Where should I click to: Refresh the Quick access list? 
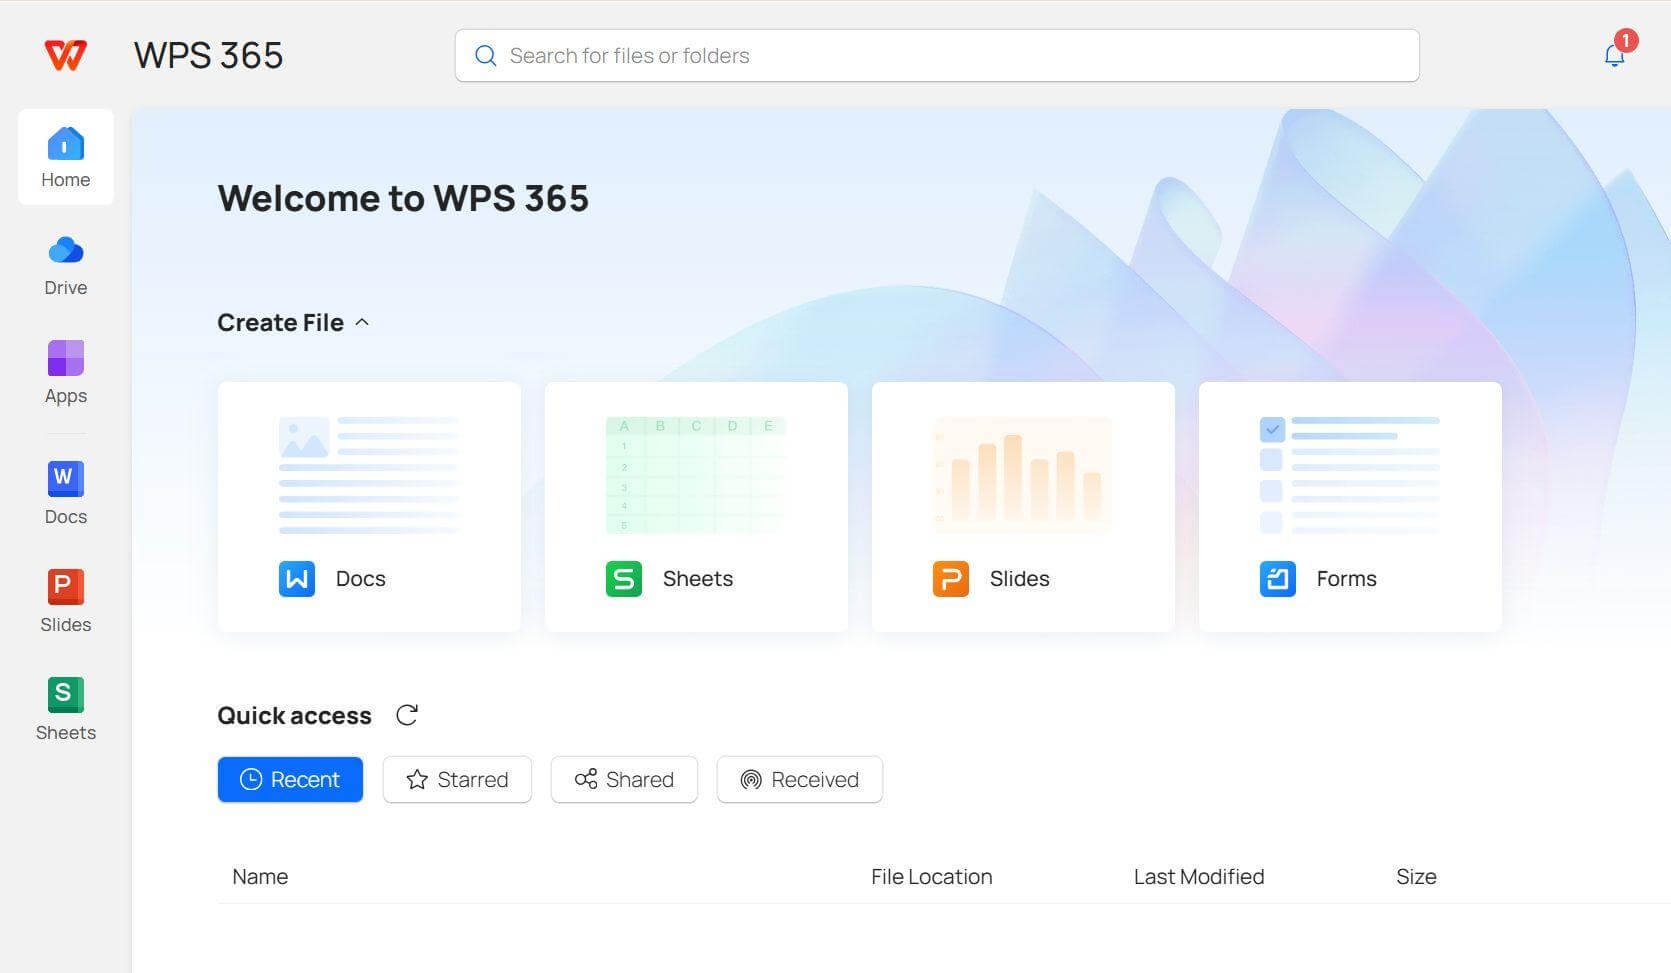pos(406,715)
